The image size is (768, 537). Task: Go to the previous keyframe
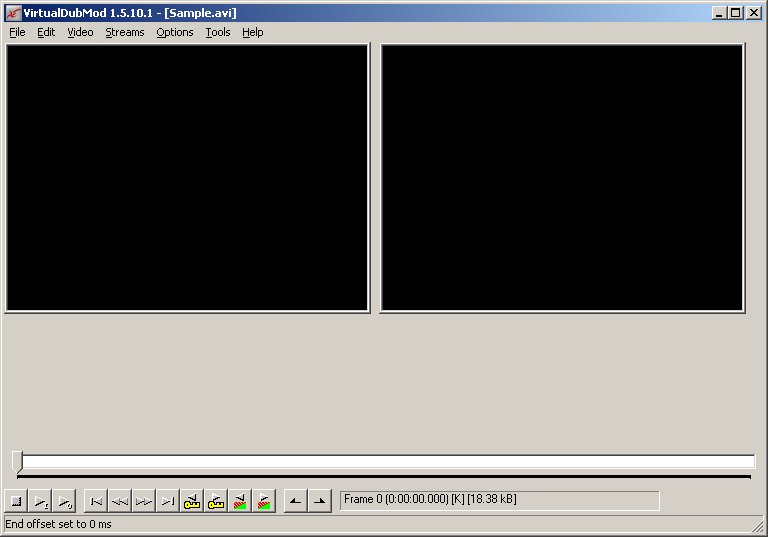(192, 501)
